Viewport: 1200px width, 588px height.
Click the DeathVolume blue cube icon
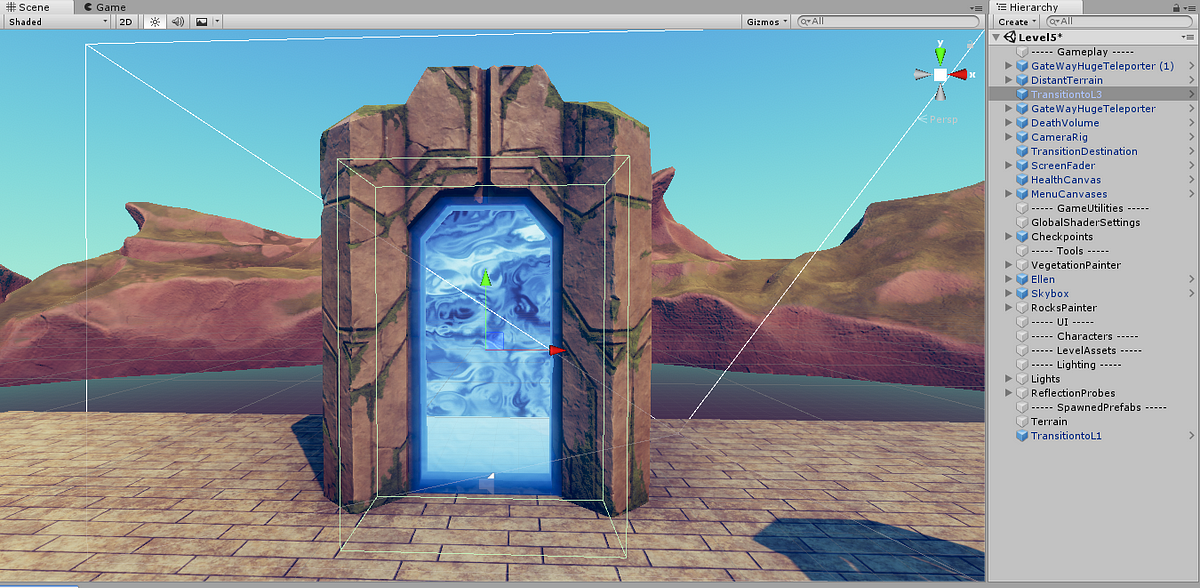(1022, 123)
